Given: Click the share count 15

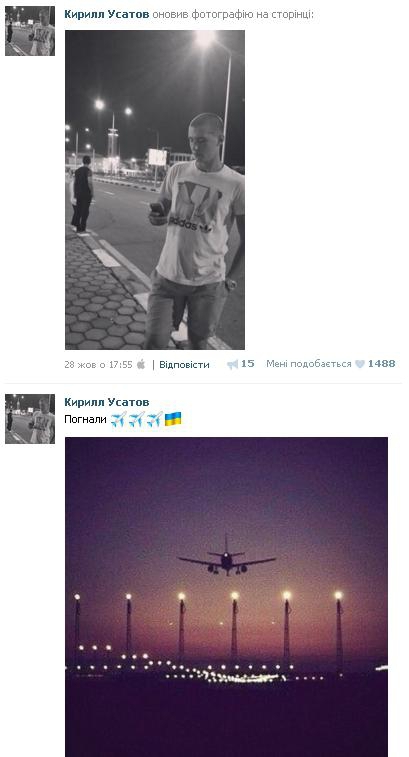Looking at the screenshot, I should click(247, 364).
